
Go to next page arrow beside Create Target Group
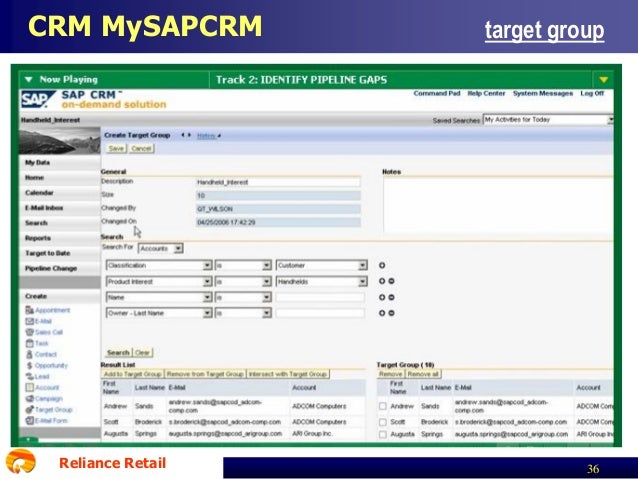[x=189, y=135]
